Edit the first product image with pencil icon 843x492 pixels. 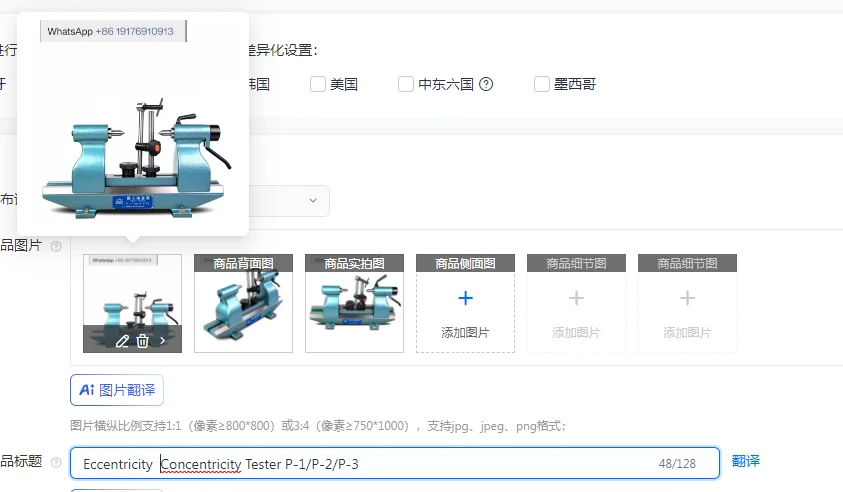122,341
